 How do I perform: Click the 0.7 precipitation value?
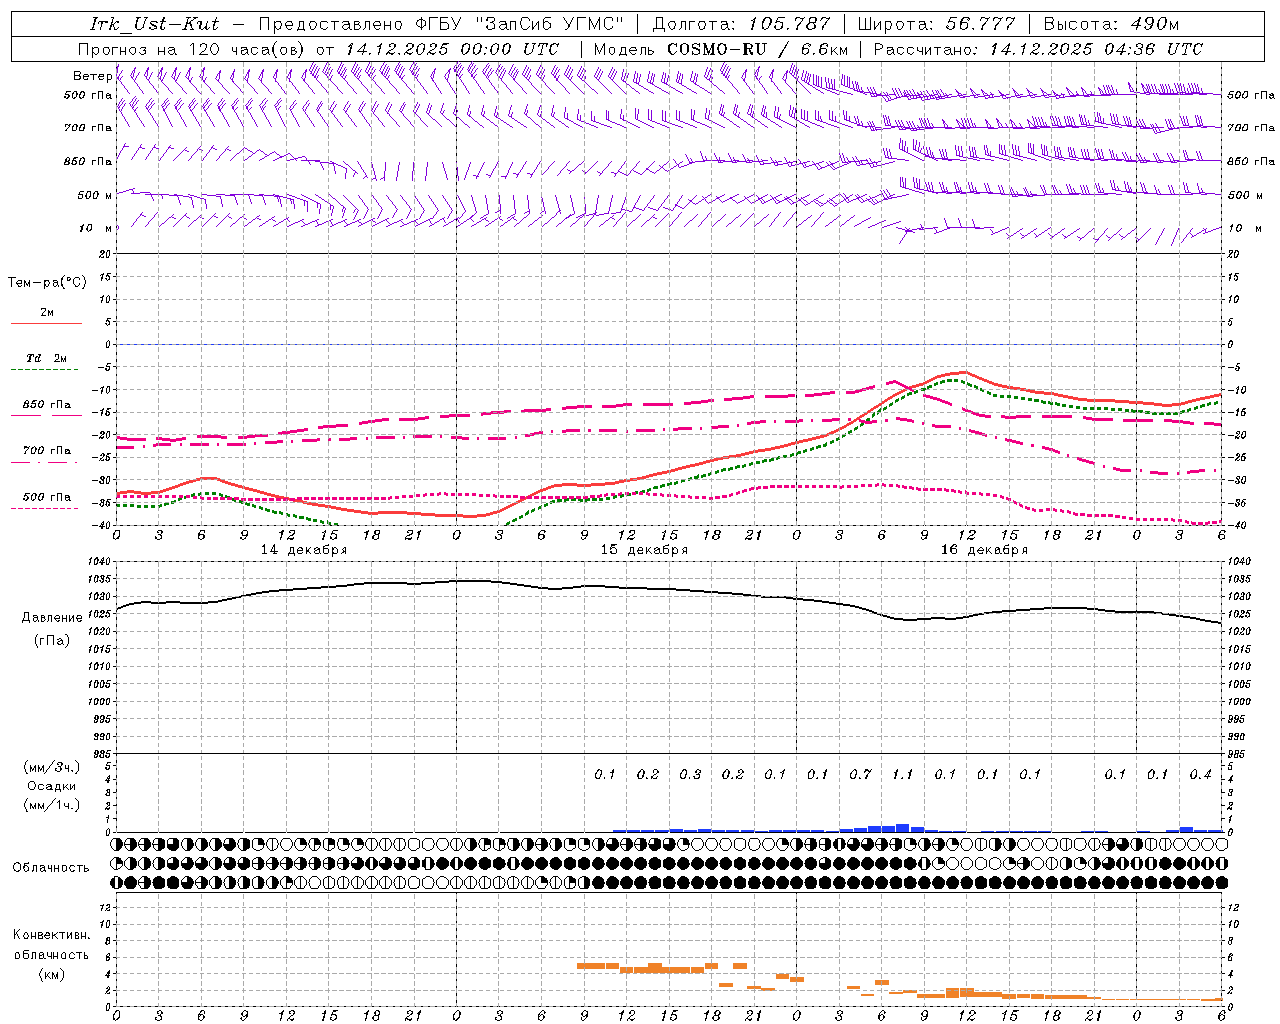coord(860,774)
